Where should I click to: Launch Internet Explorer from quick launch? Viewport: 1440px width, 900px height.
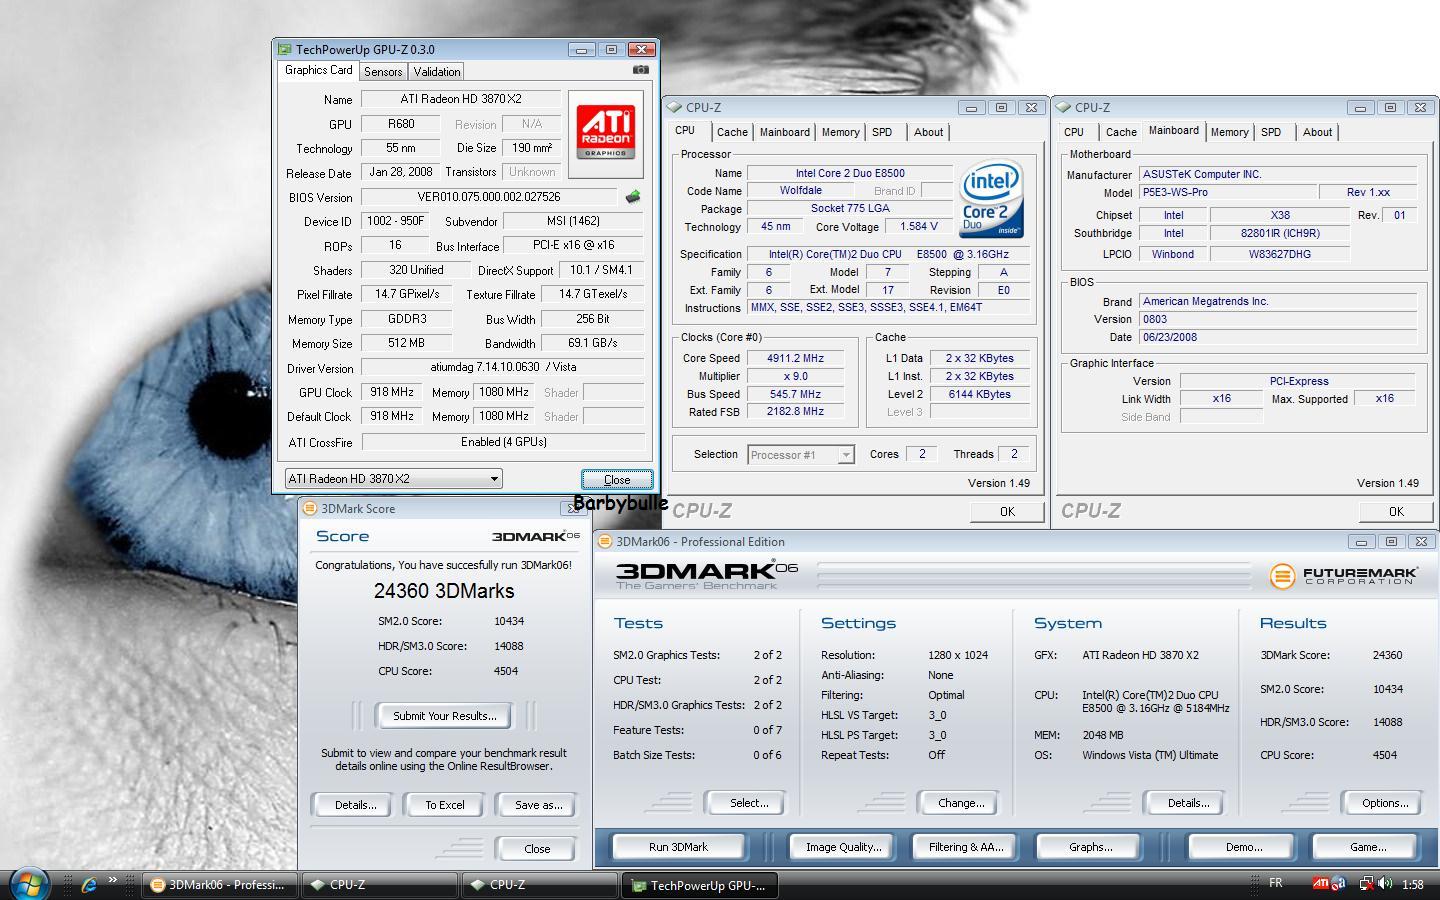(x=89, y=884)
